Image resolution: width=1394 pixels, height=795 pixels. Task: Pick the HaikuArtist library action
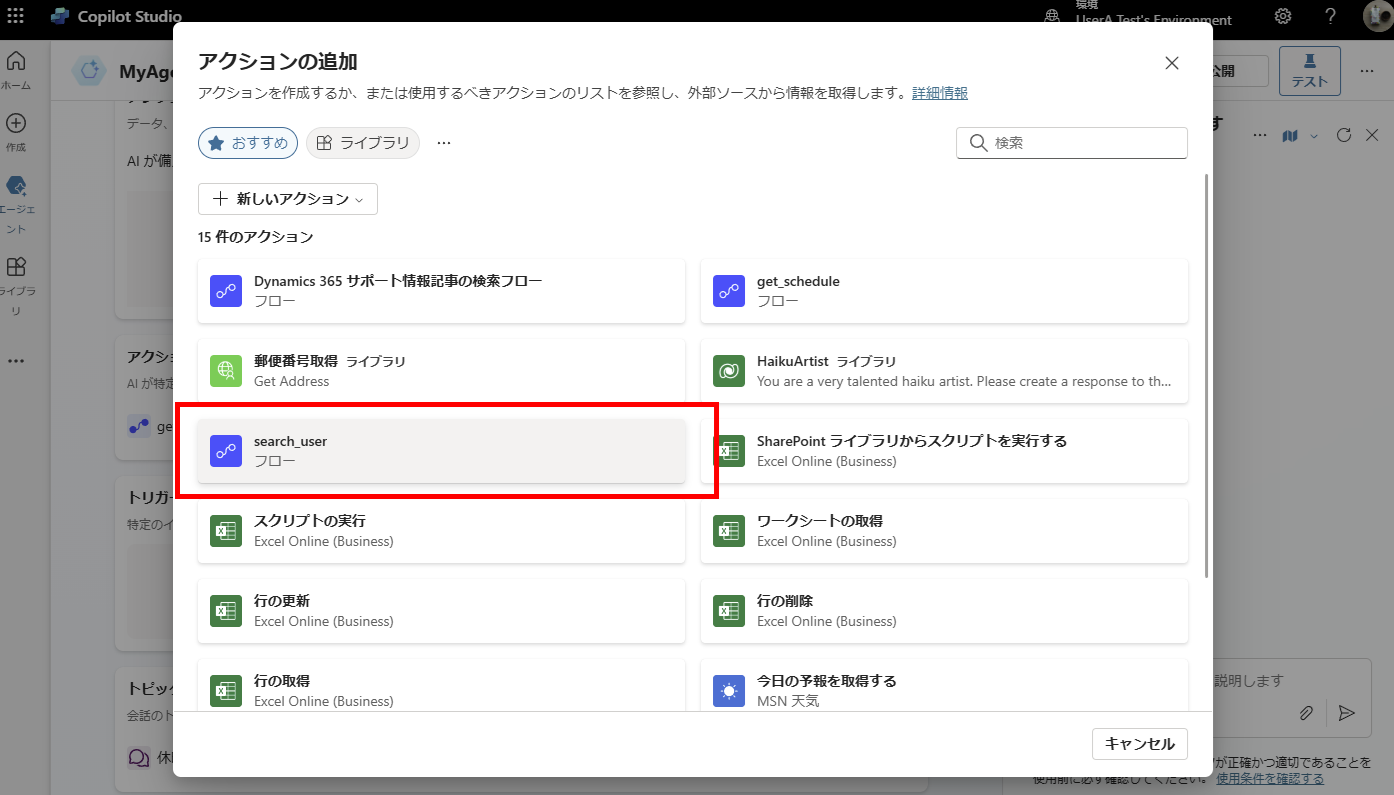tap(944, 371)
